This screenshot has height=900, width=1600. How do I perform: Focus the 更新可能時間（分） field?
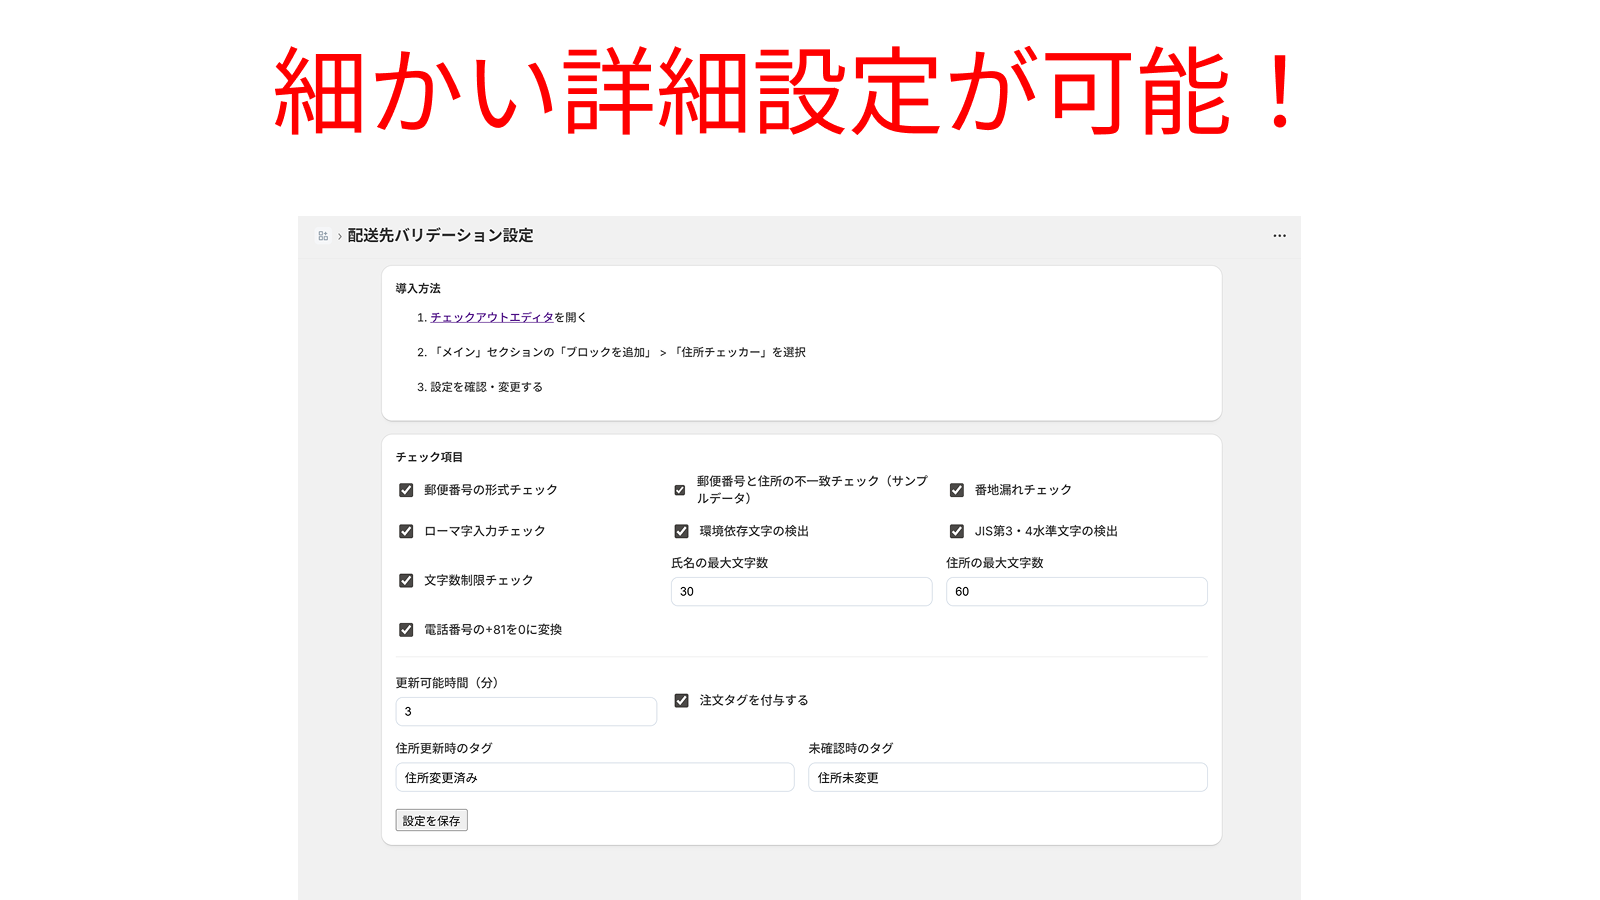(526, 712)
